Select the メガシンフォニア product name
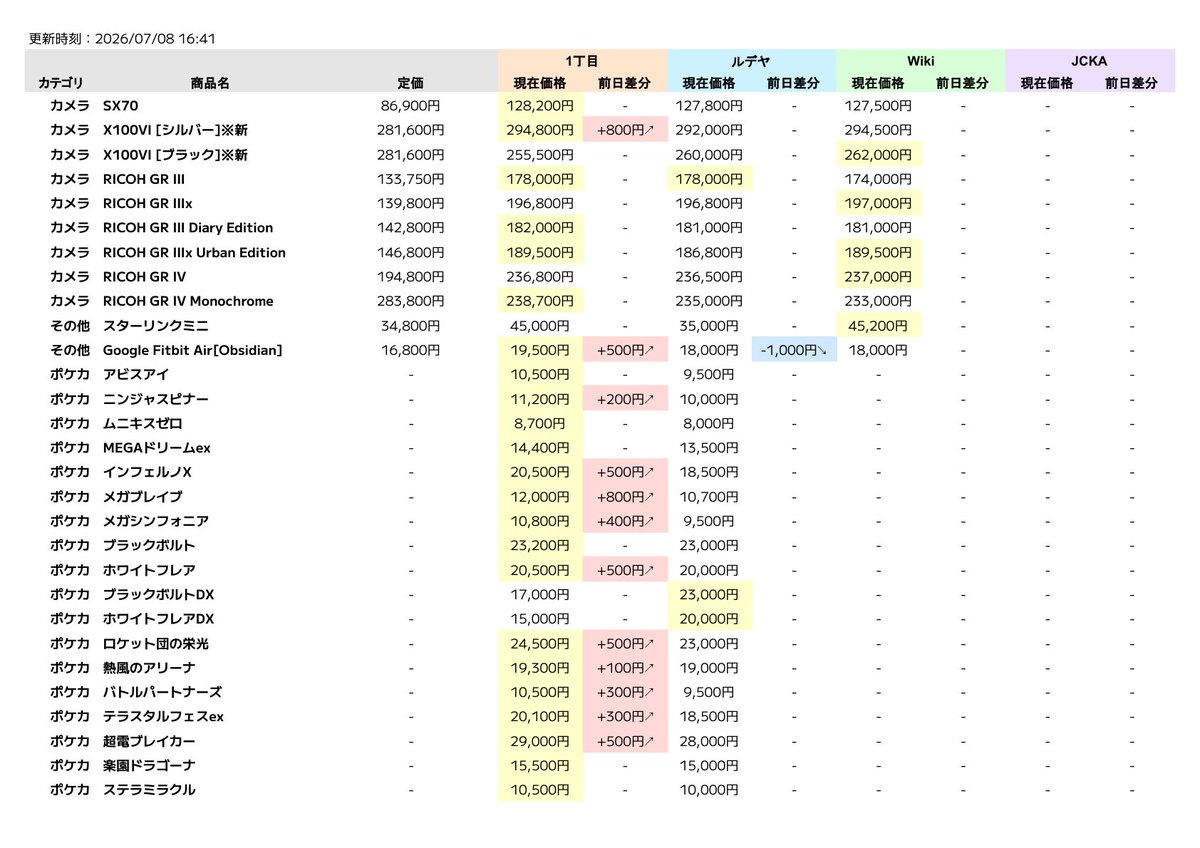 tap(155, 521)
